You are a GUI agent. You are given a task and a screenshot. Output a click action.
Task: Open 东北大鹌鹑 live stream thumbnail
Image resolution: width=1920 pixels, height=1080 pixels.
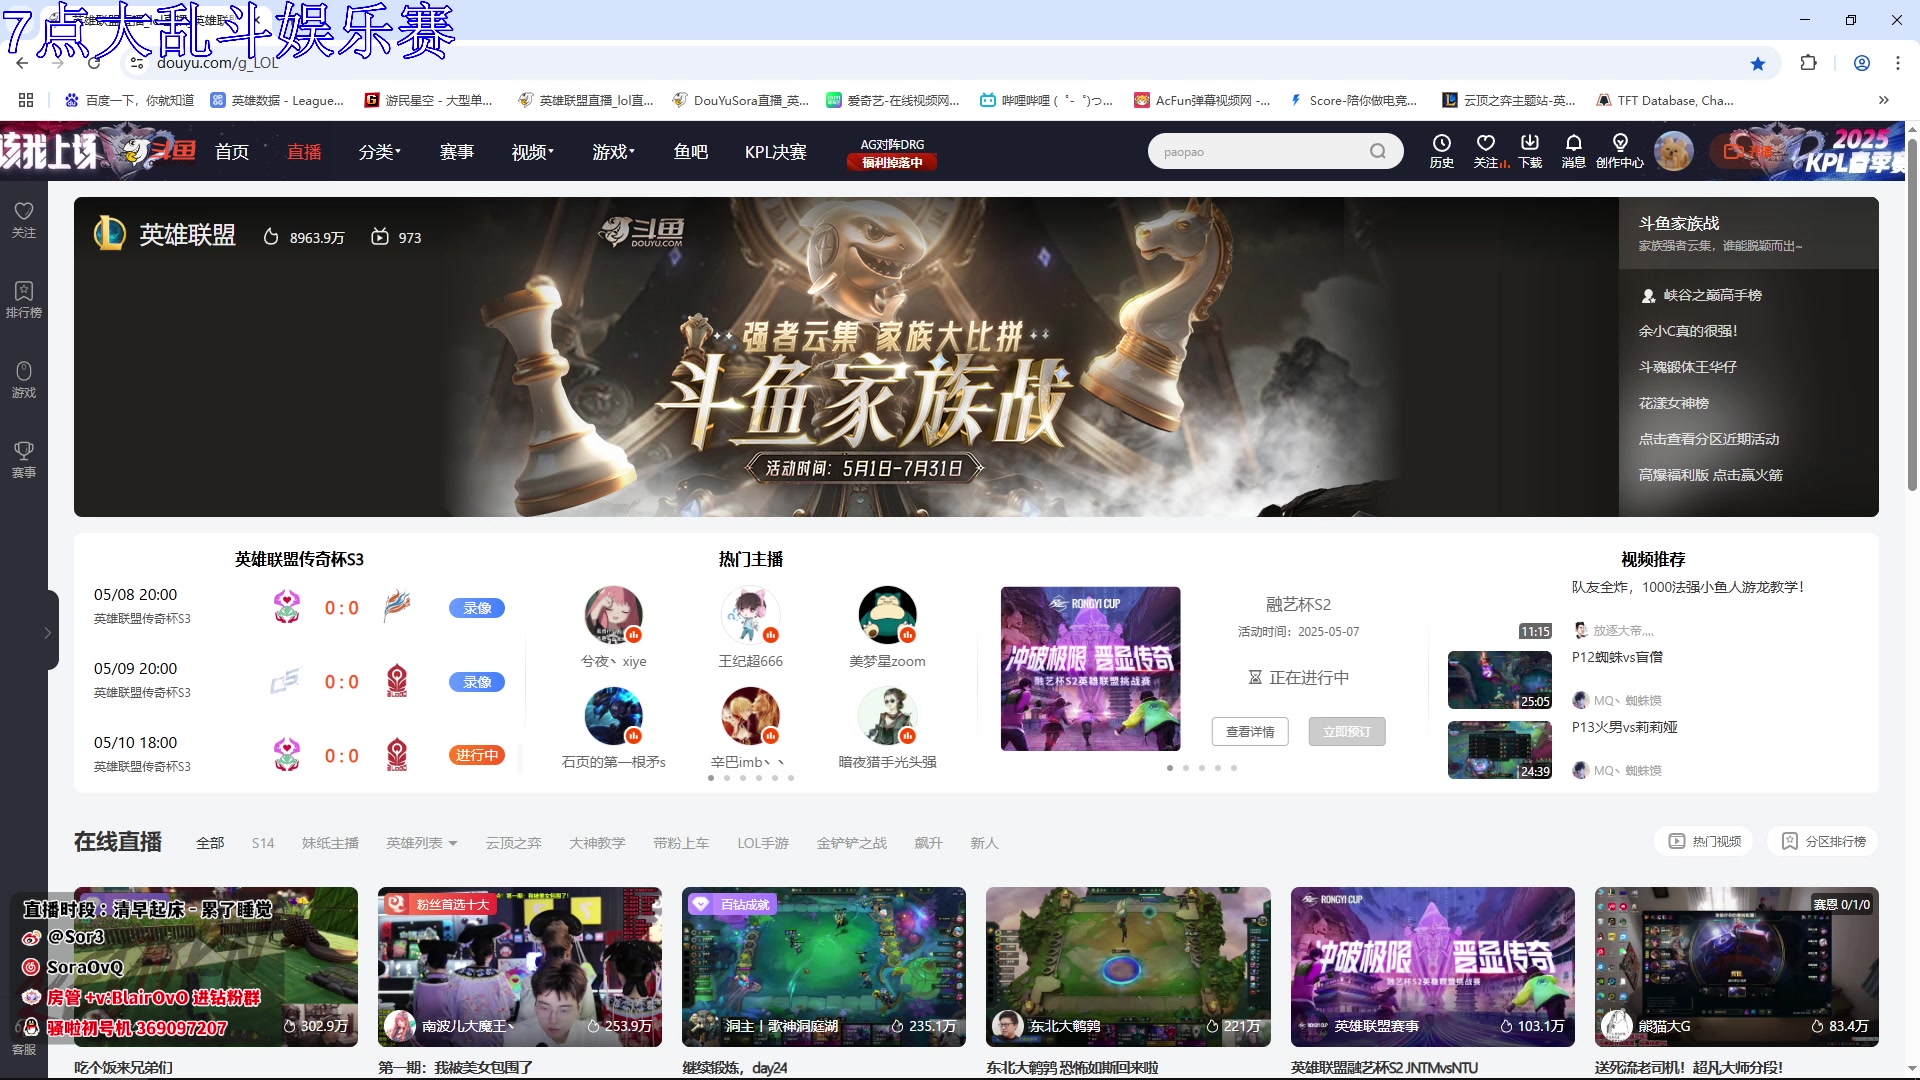(x=1128, y=967)
